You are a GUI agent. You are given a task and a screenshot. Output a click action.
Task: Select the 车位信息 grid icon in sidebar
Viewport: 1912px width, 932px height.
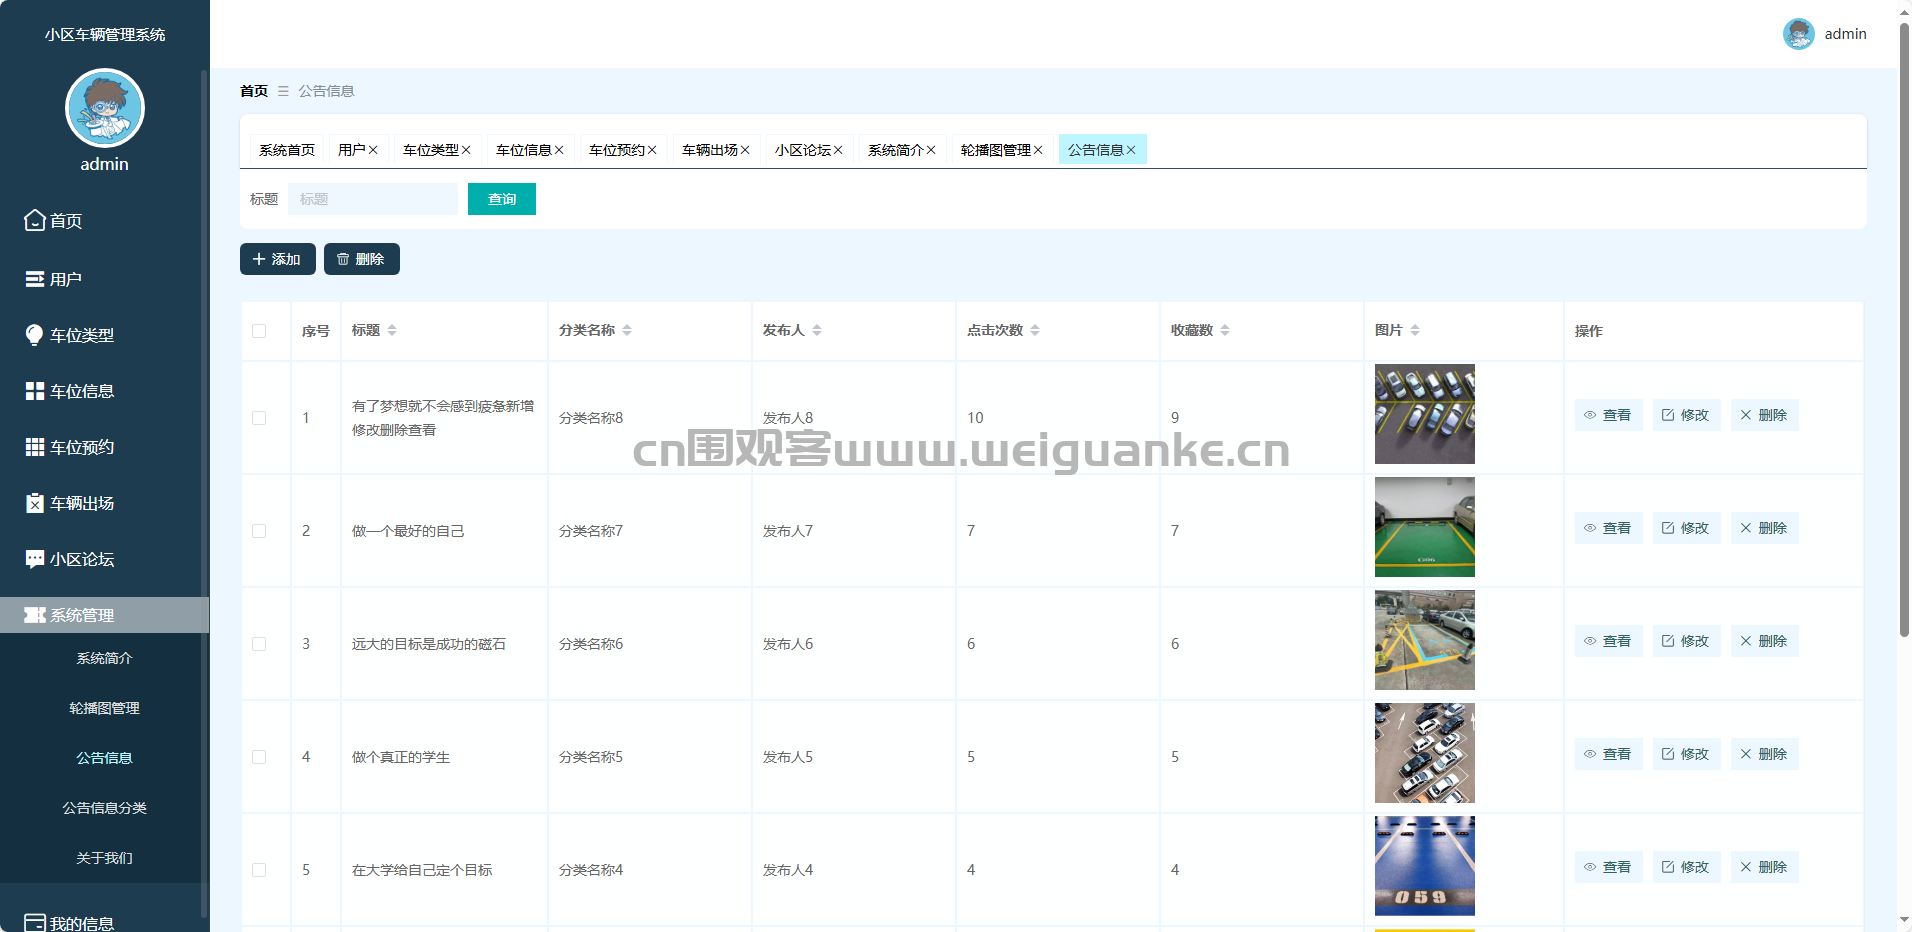click(x=35, y=391)
